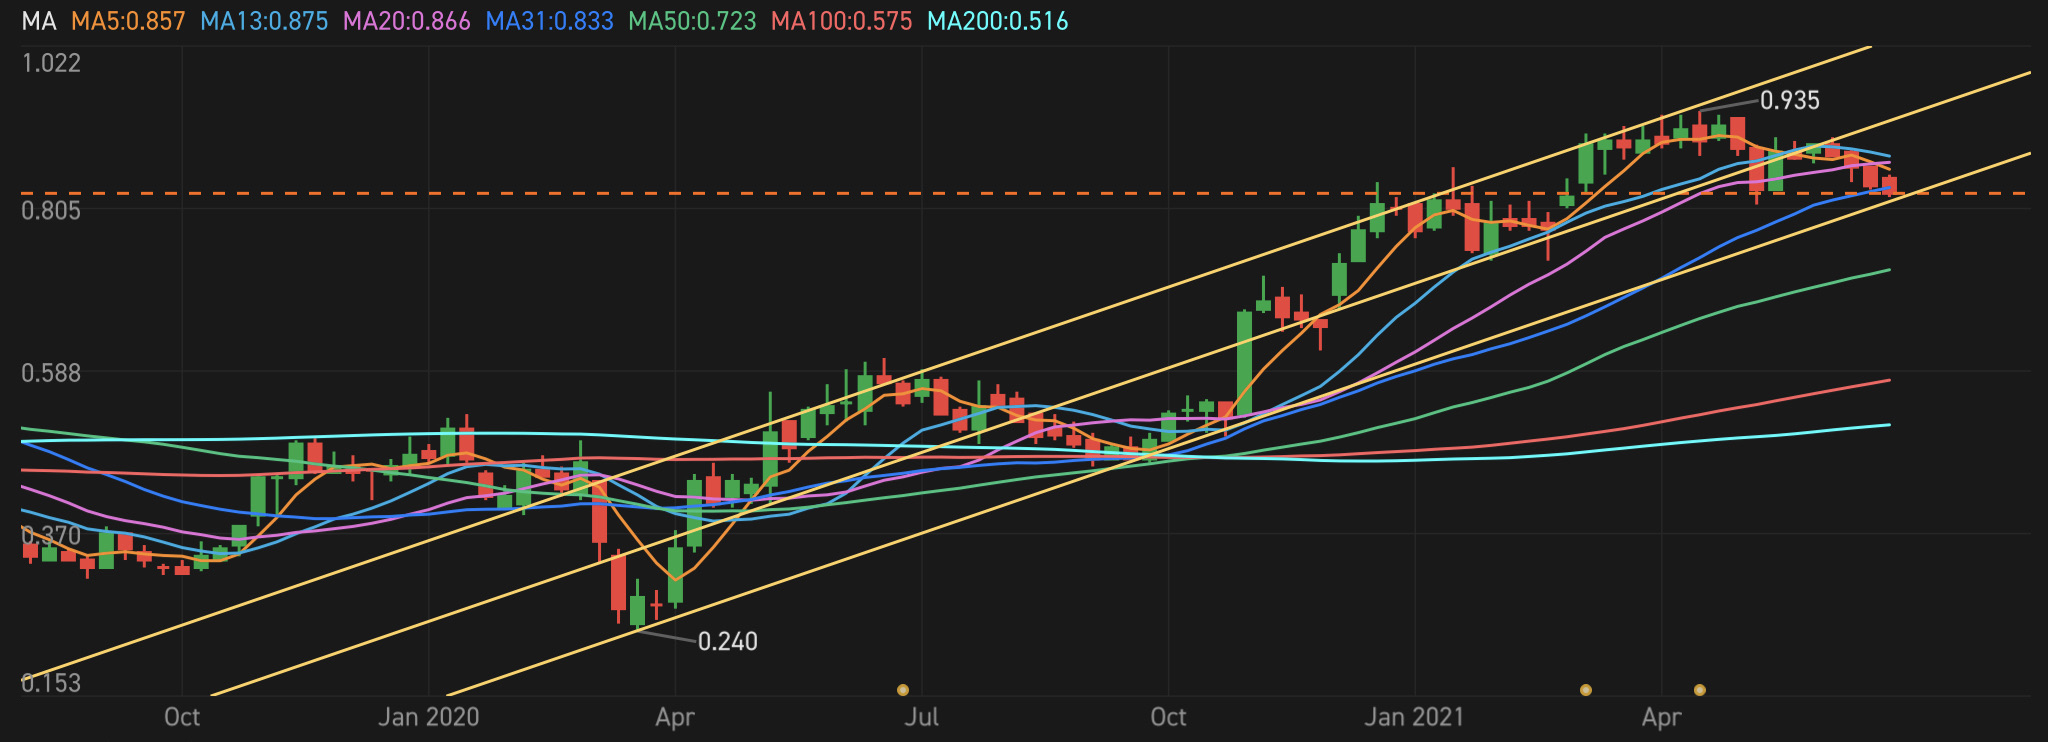Click the MA indicator label
The width and height of the screenshot is (2048, 742).
point(39,21)
